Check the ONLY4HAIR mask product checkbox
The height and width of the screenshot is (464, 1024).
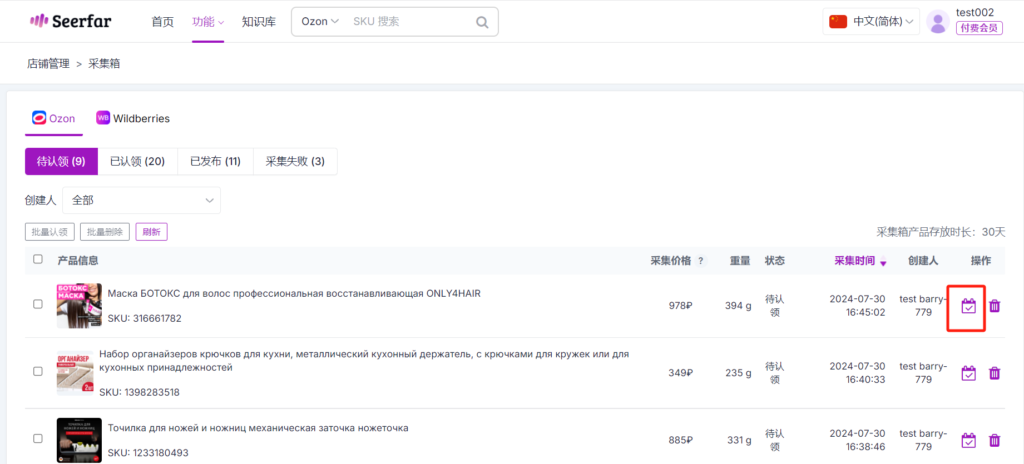click(38, 304)
